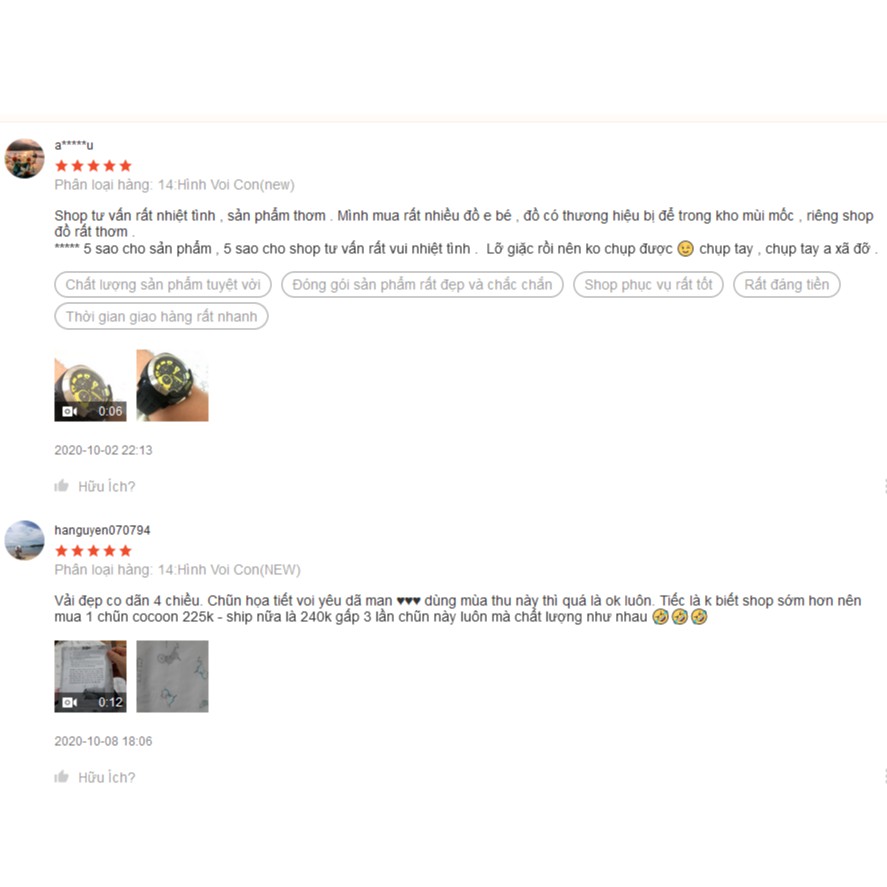The height and width of the screenshot is (887, 887).
Task: Select the 'Thời gian giao hàng rất nhanh' tag
Action: 161,316
